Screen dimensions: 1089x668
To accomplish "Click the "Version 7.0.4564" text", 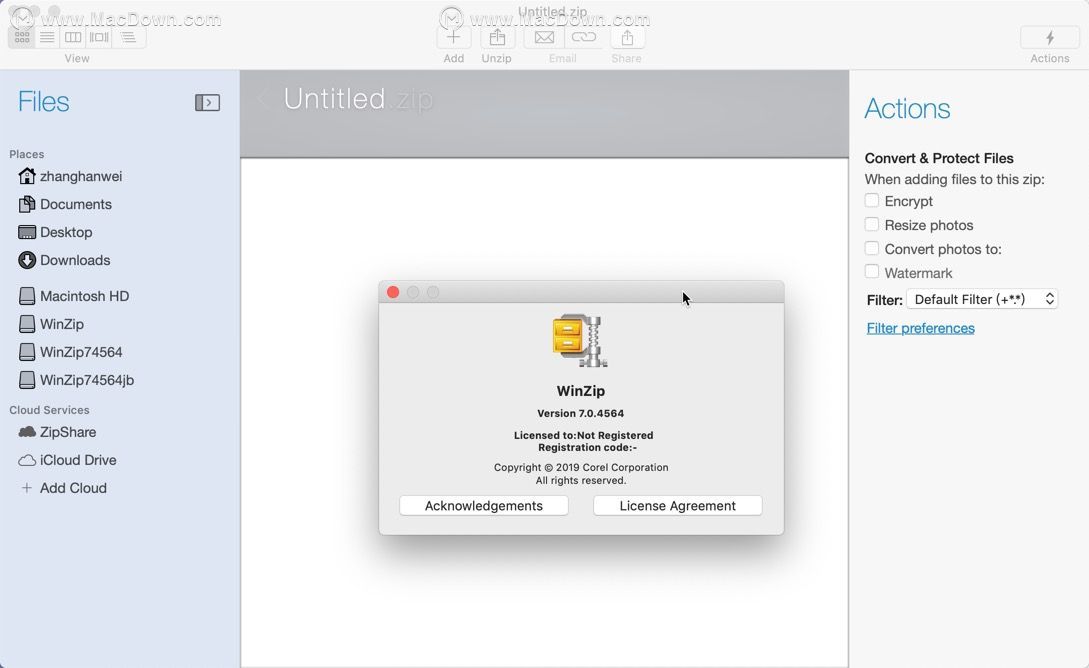I will (x=581, y=413).
